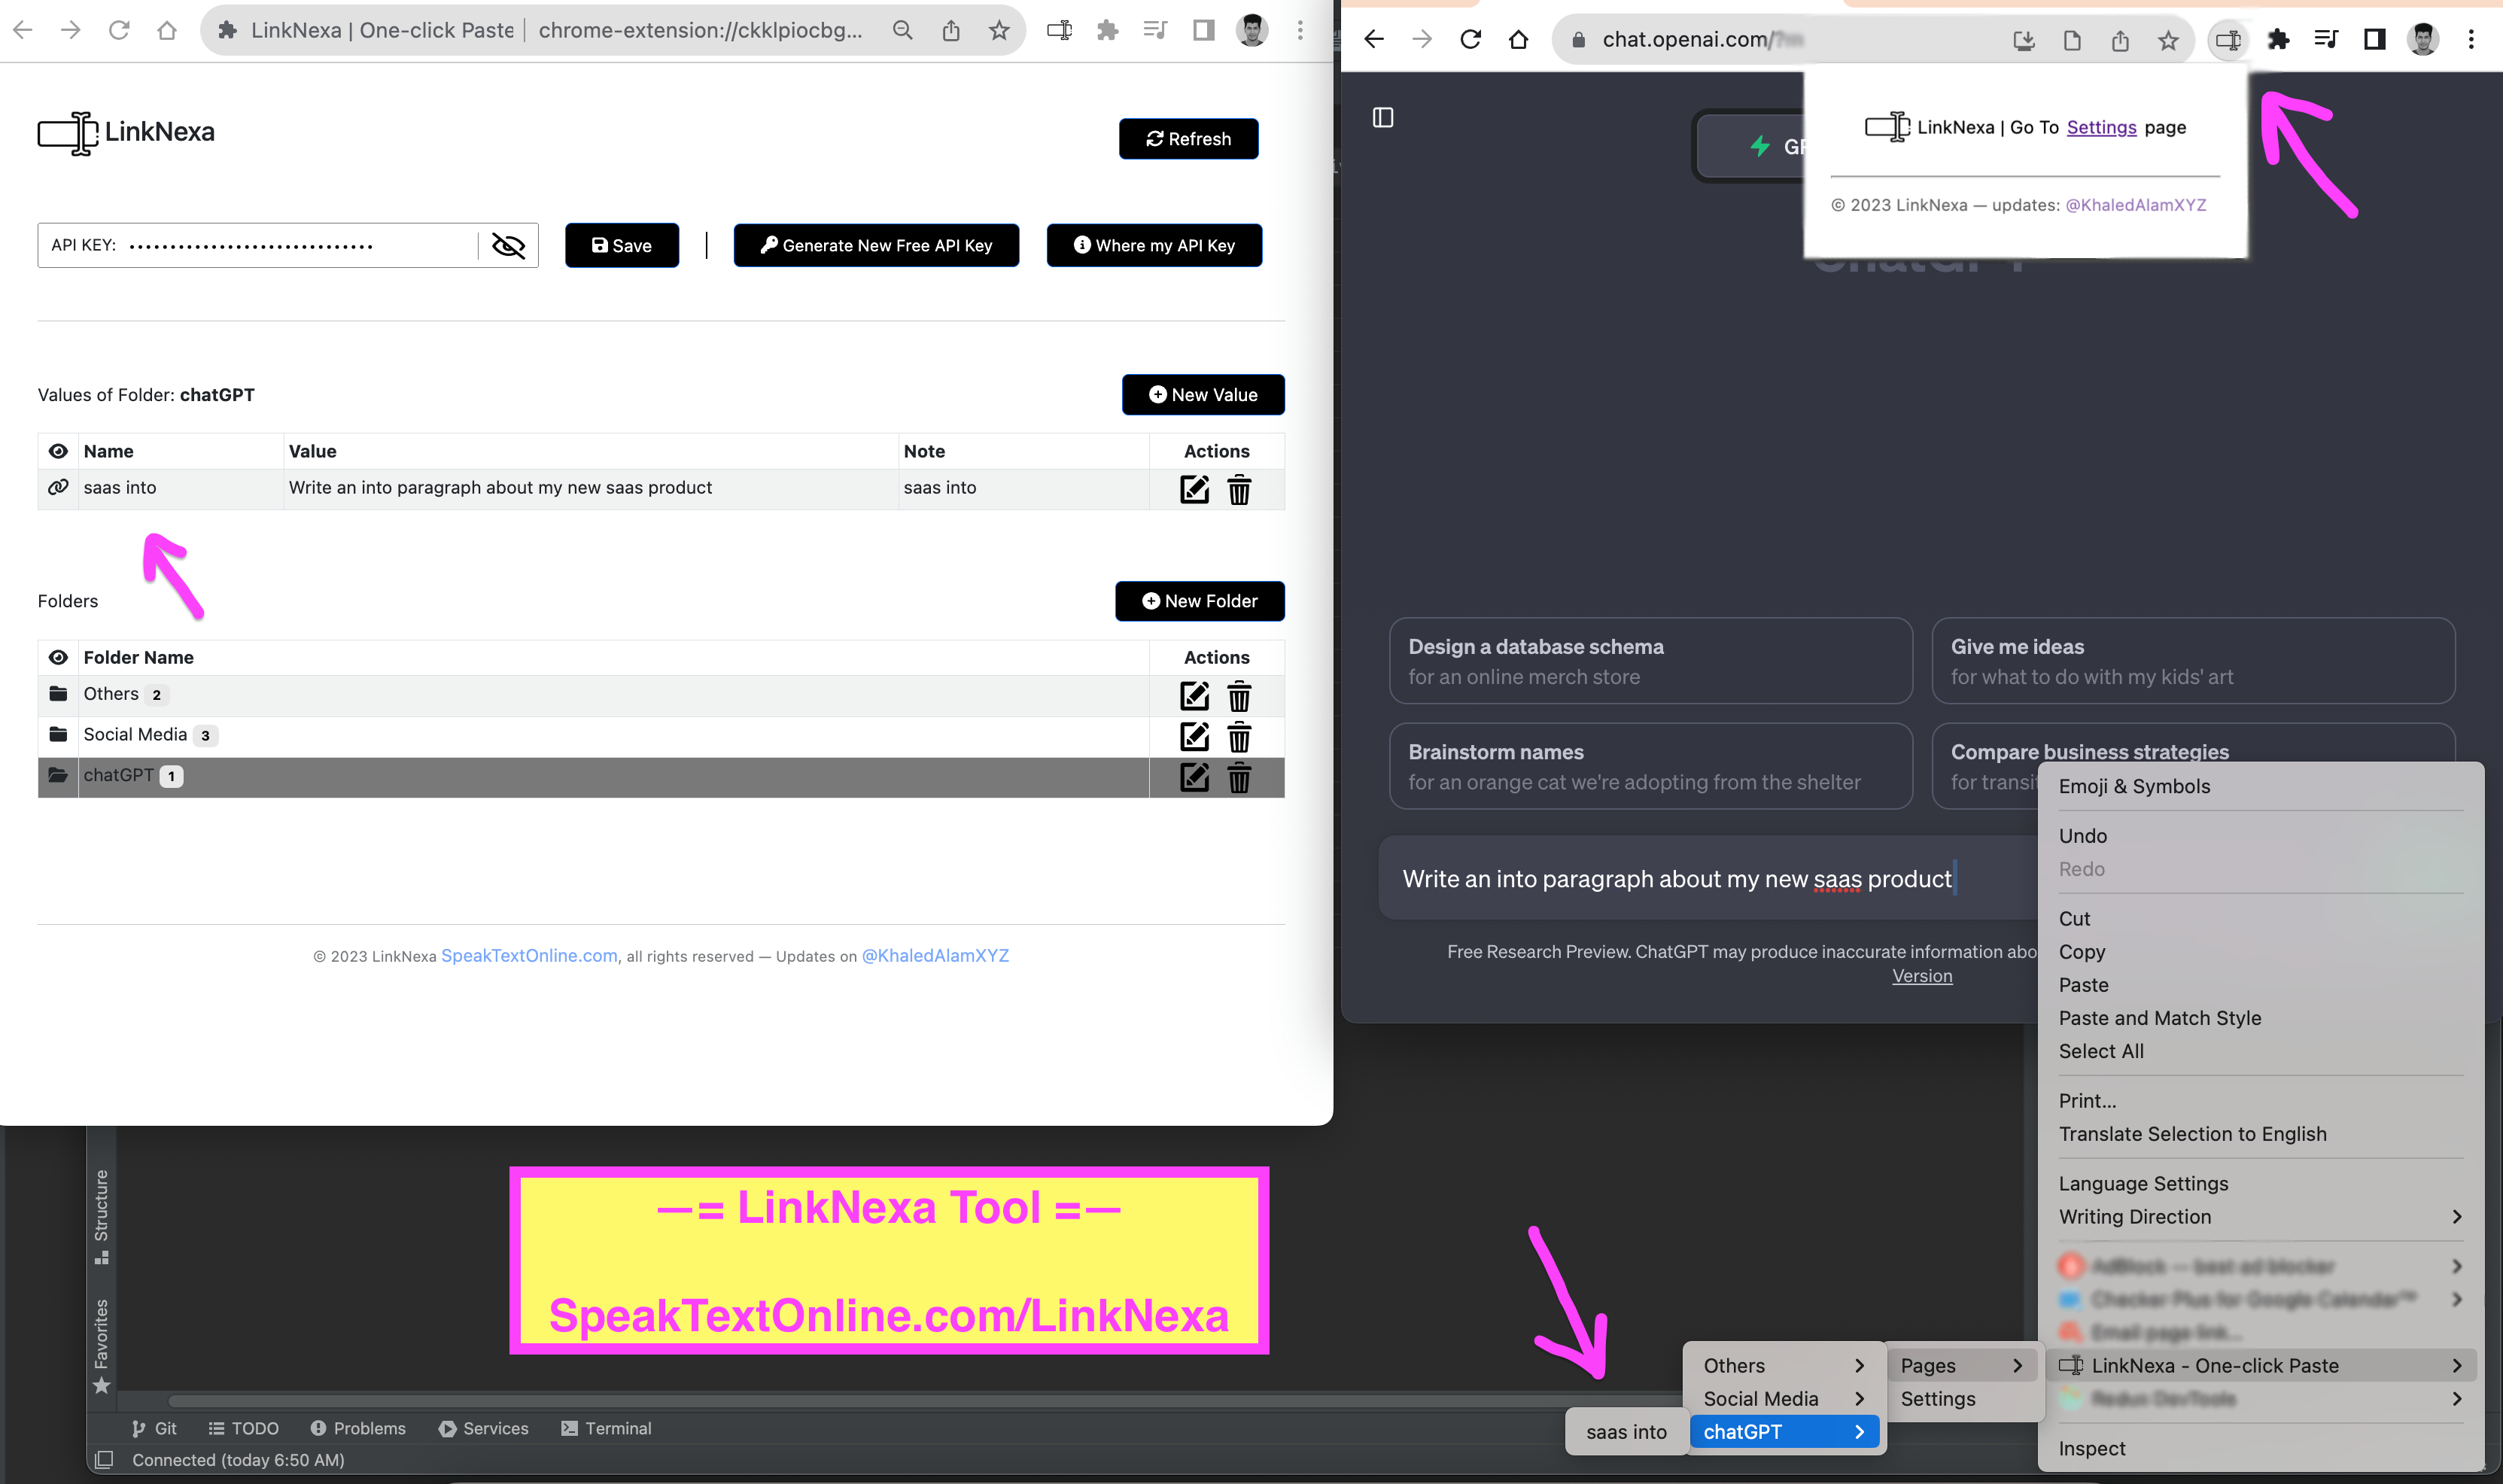This screenshot has width=2503, height=1484.
Task: Delete the Social Media folder
Action: 1239,736
